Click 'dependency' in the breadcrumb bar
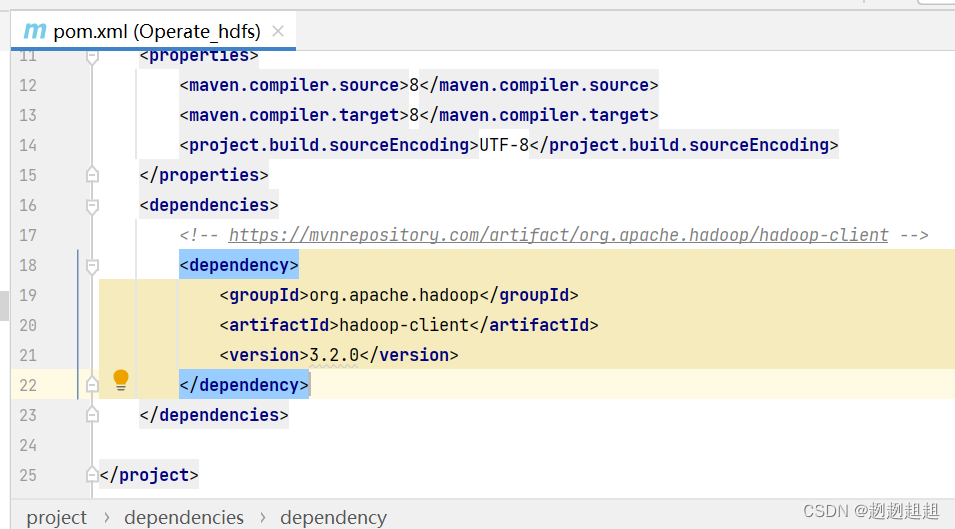955x529 pixels. [x=333, y=517]
